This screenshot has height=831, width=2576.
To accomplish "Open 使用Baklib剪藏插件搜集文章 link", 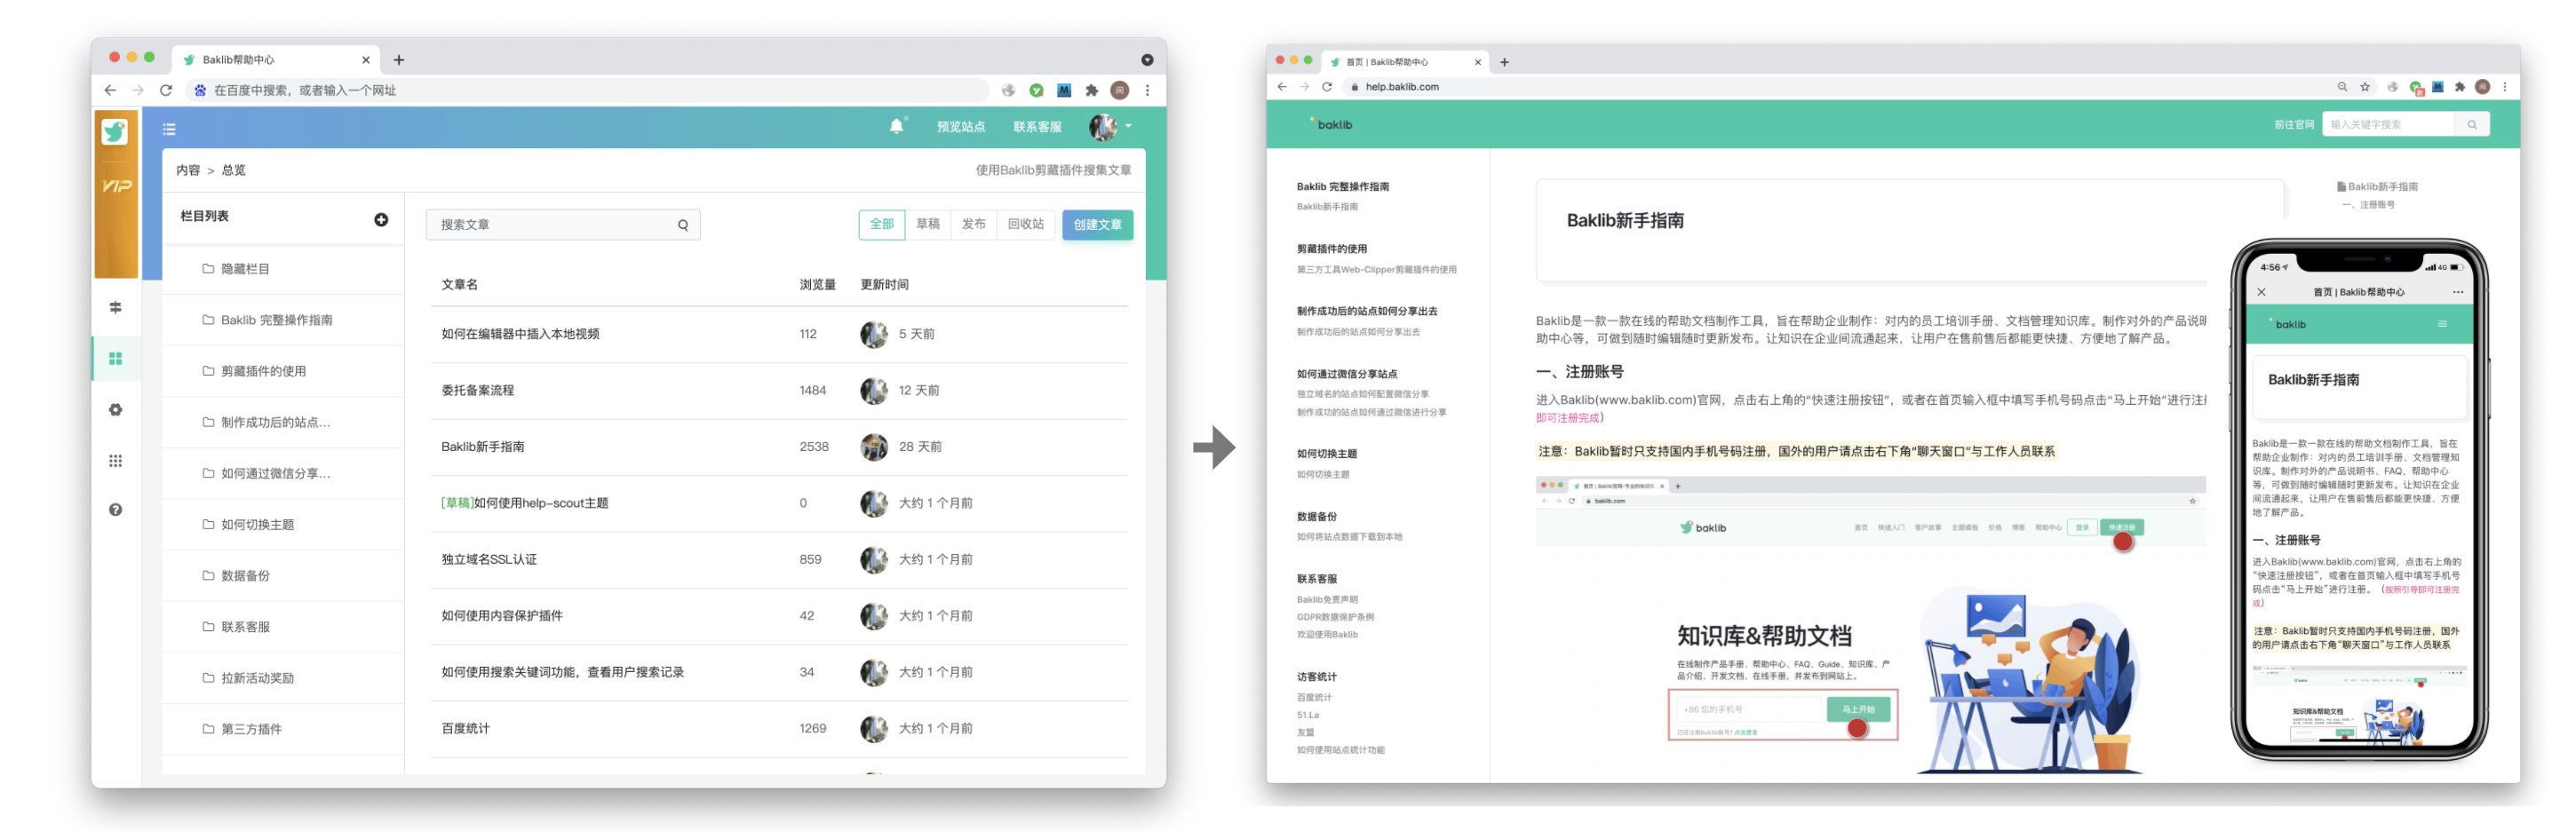I will 1053,170.
